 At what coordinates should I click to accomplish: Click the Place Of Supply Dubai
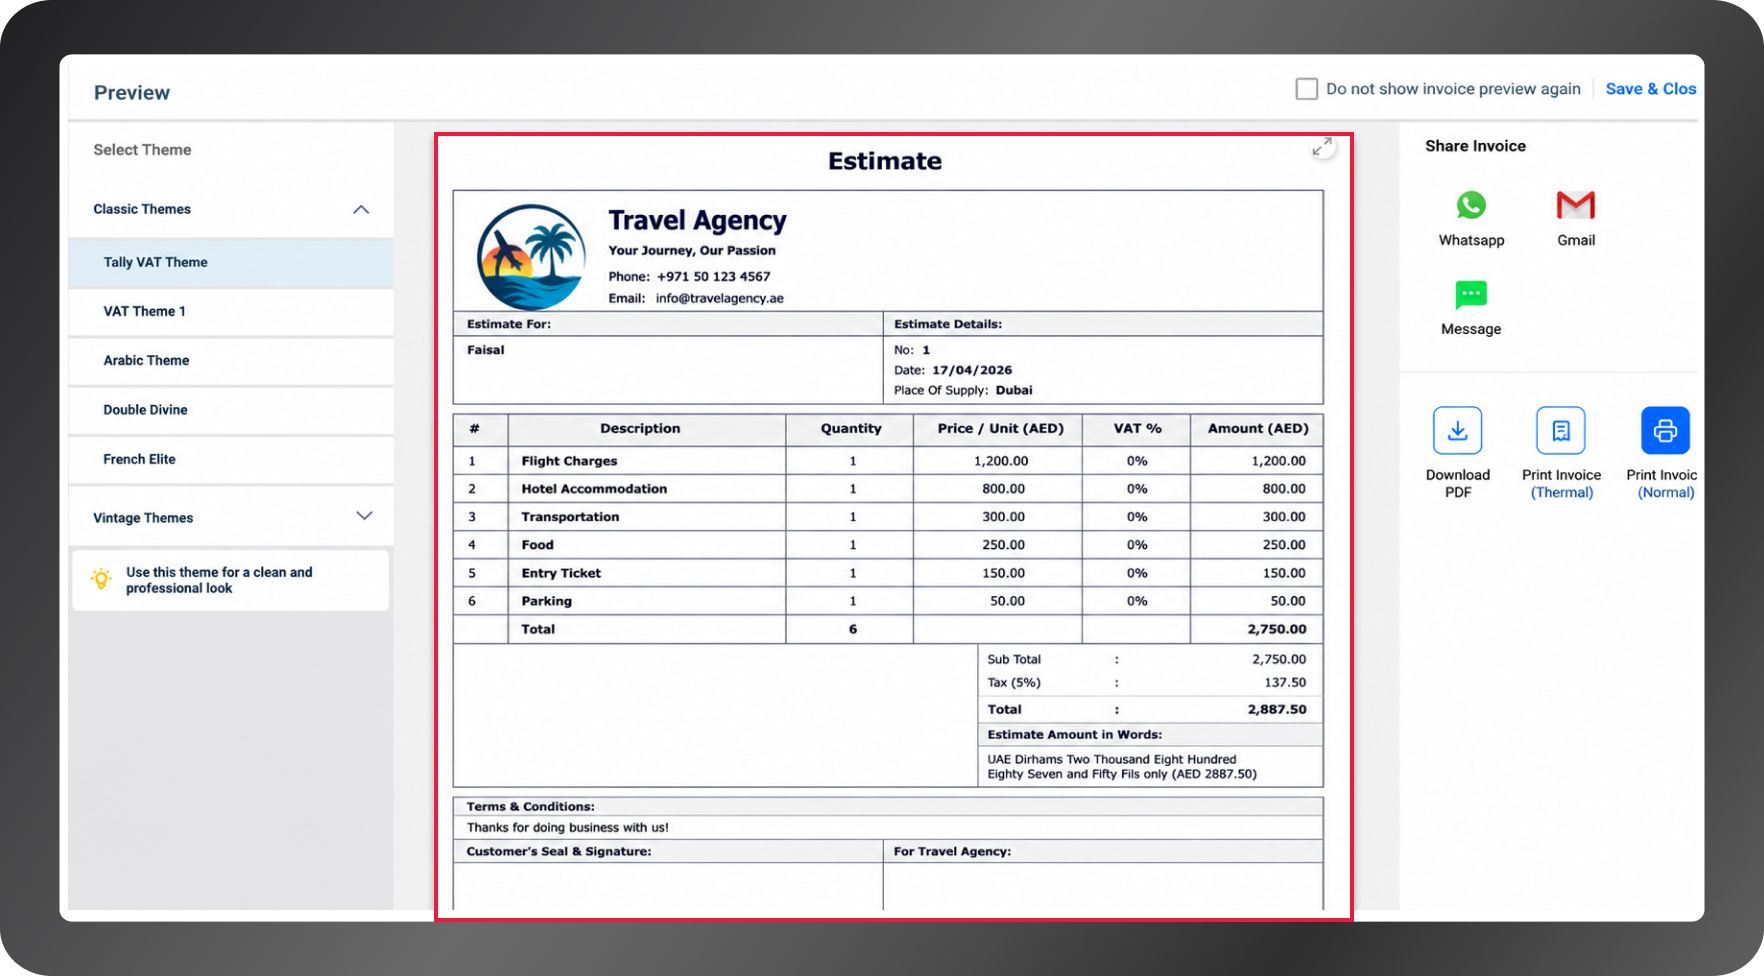point(1014,390)
